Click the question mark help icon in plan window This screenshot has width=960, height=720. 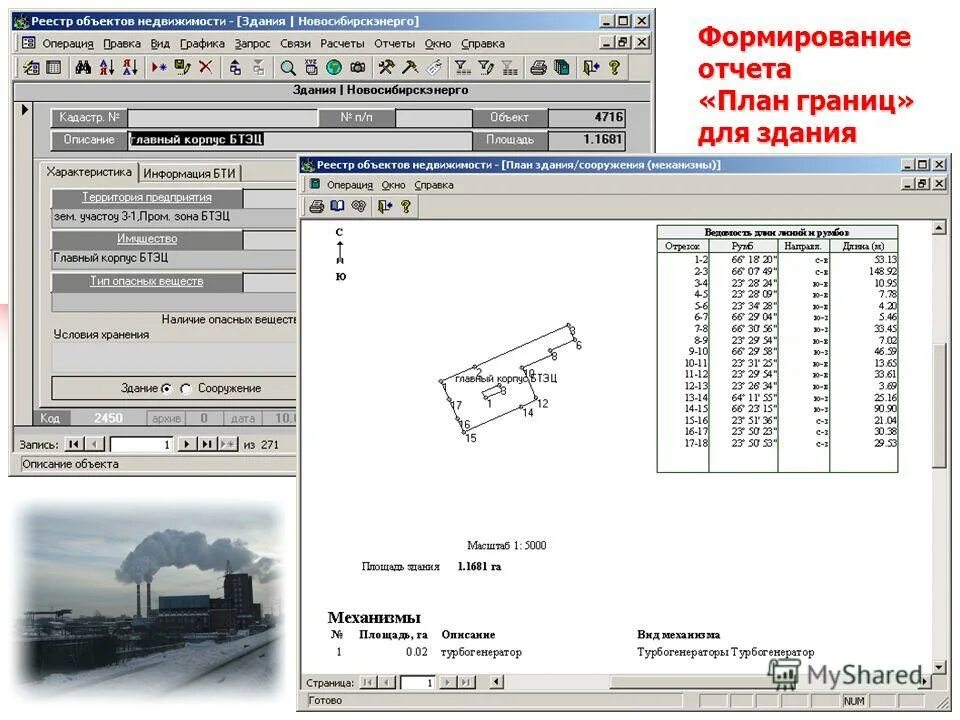click(405, 206)
